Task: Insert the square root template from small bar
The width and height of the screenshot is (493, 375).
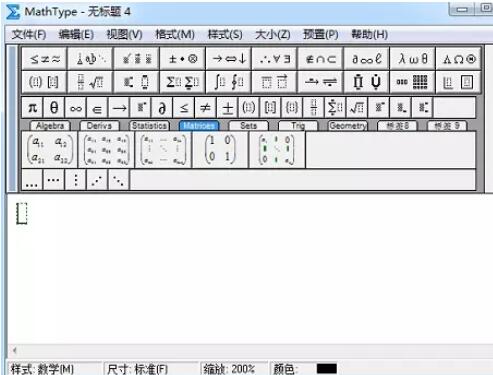Action: click(x=357, y=108)
